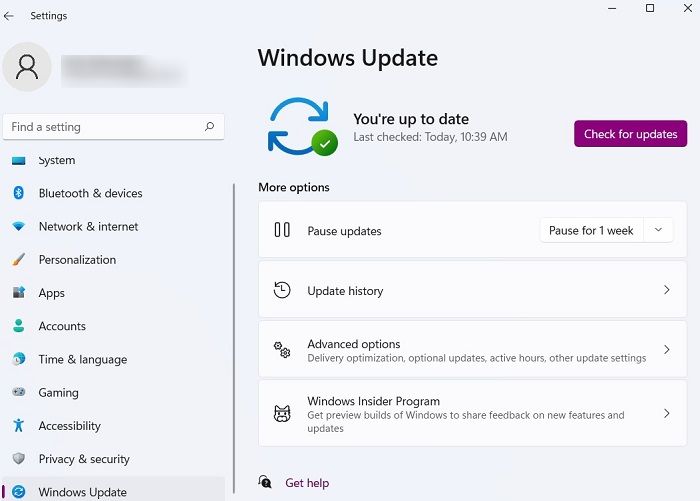
Task: Click the Update history clock icon
Action: (282, 290)
